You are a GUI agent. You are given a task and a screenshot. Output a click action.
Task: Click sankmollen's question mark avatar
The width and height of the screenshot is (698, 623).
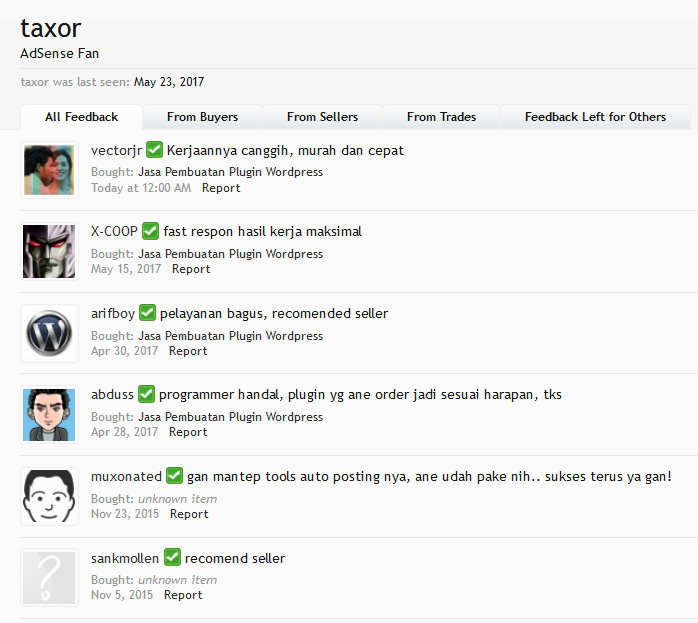tap(49, 578)
